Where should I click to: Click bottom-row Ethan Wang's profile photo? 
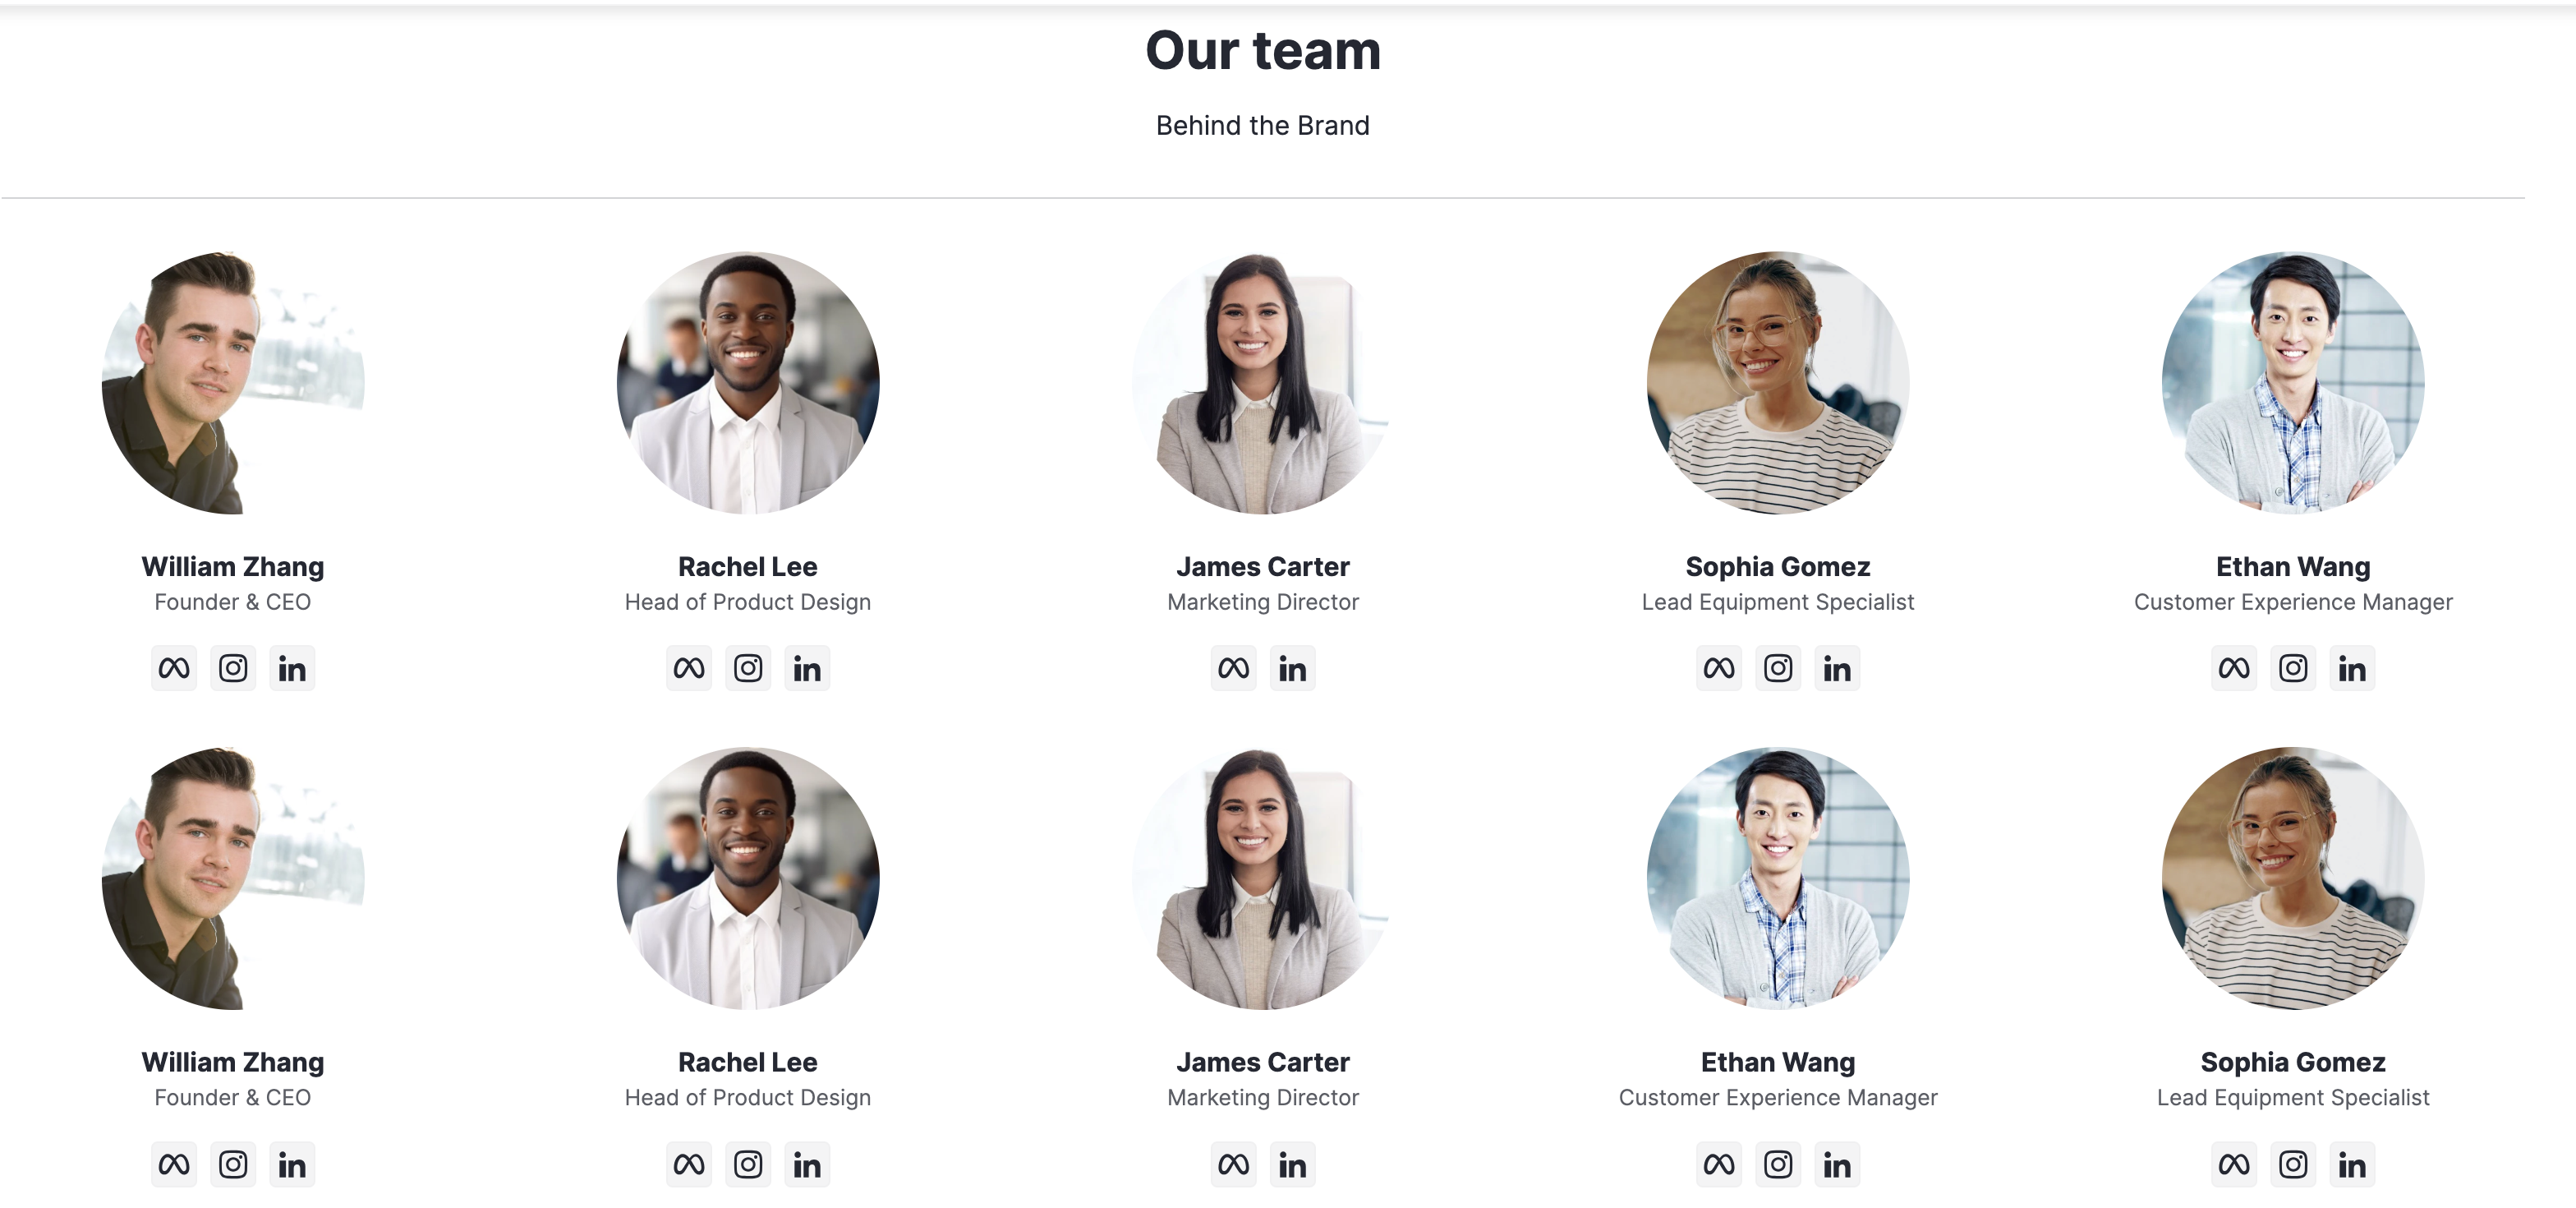click(1778, 878)
